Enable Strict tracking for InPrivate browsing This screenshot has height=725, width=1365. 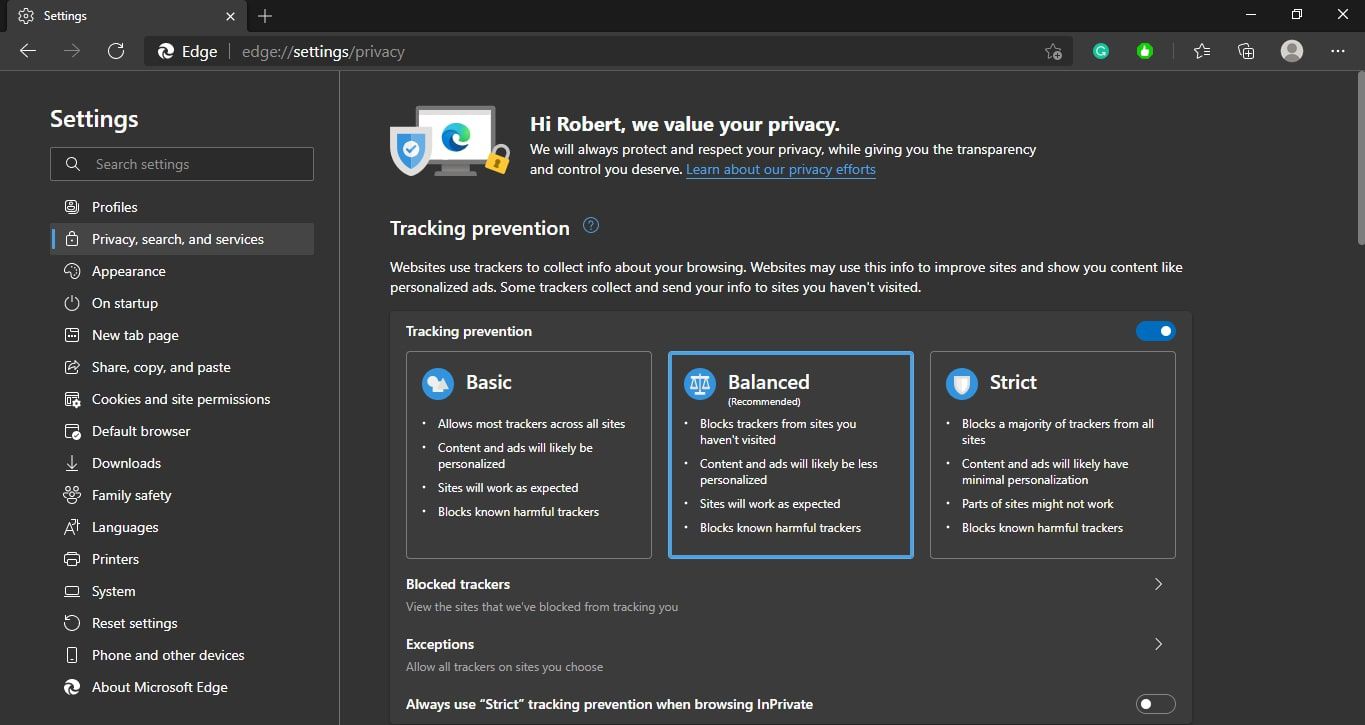(1156, 704)
